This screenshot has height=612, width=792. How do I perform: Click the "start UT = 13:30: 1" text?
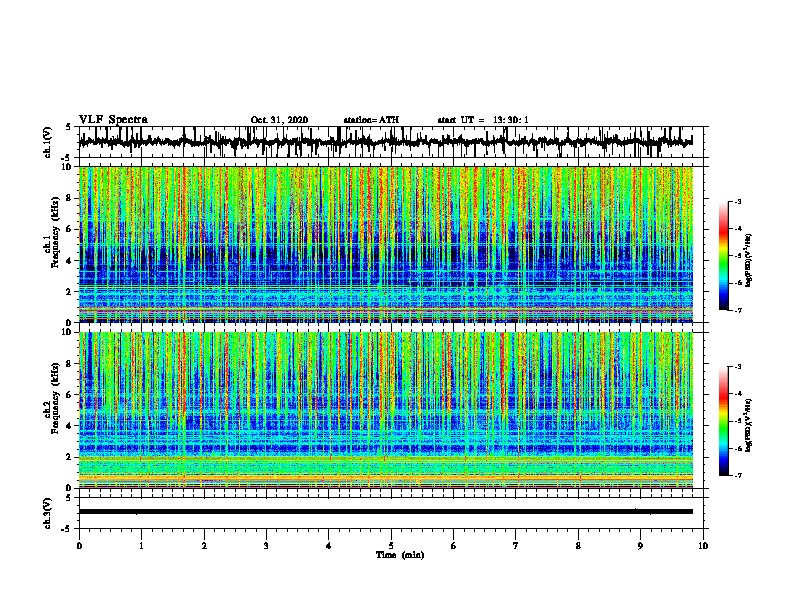pyautogui.click(x=483, y=120)
